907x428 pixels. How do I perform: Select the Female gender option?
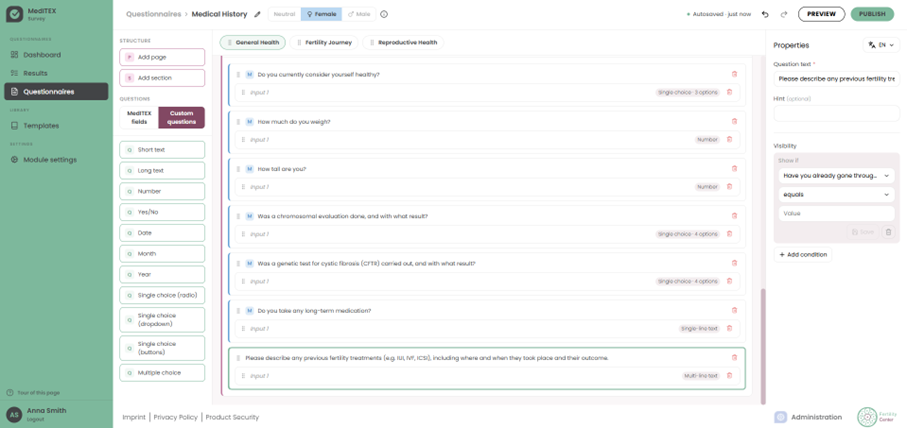point(321,14)
